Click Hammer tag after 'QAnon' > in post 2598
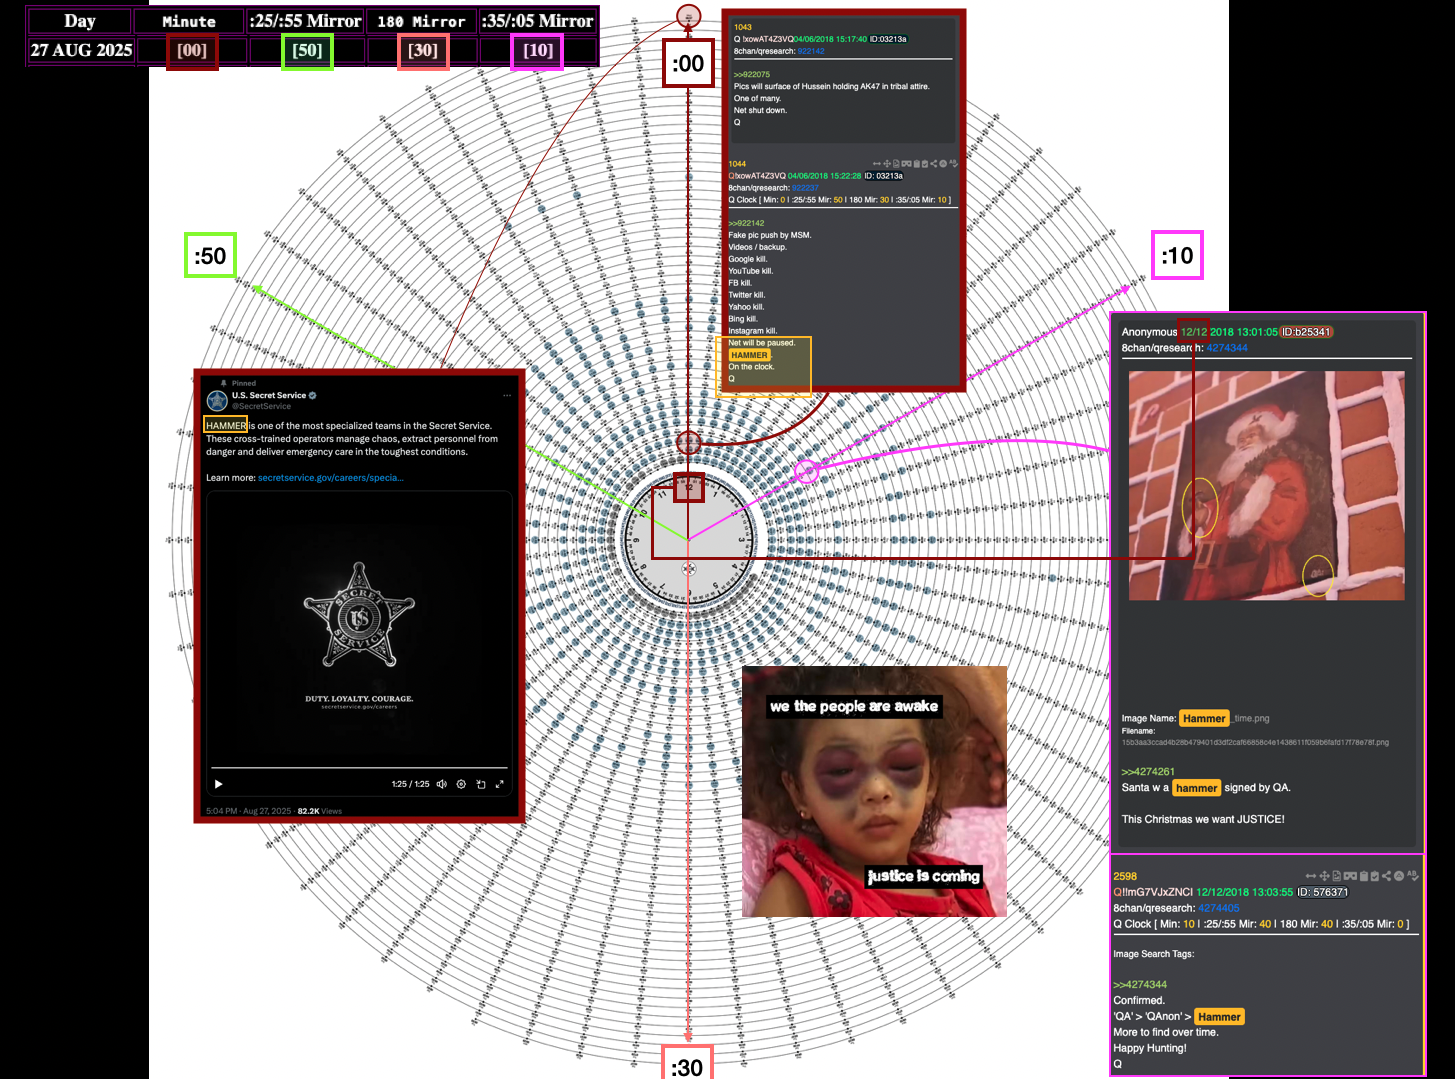Viewport: 1455px width, 1079px height. pyautogui.click(x=1219, y=1017)
